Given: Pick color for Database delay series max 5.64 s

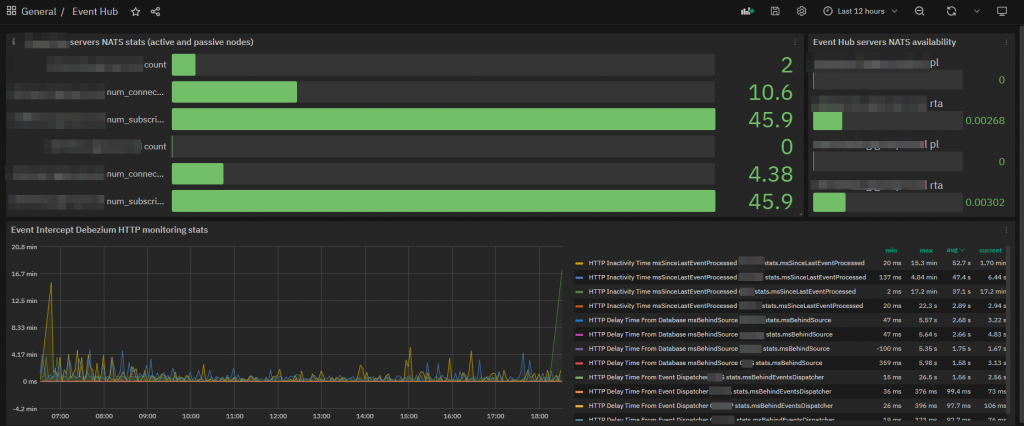Looking at the screenshot, I should (579, 335).
